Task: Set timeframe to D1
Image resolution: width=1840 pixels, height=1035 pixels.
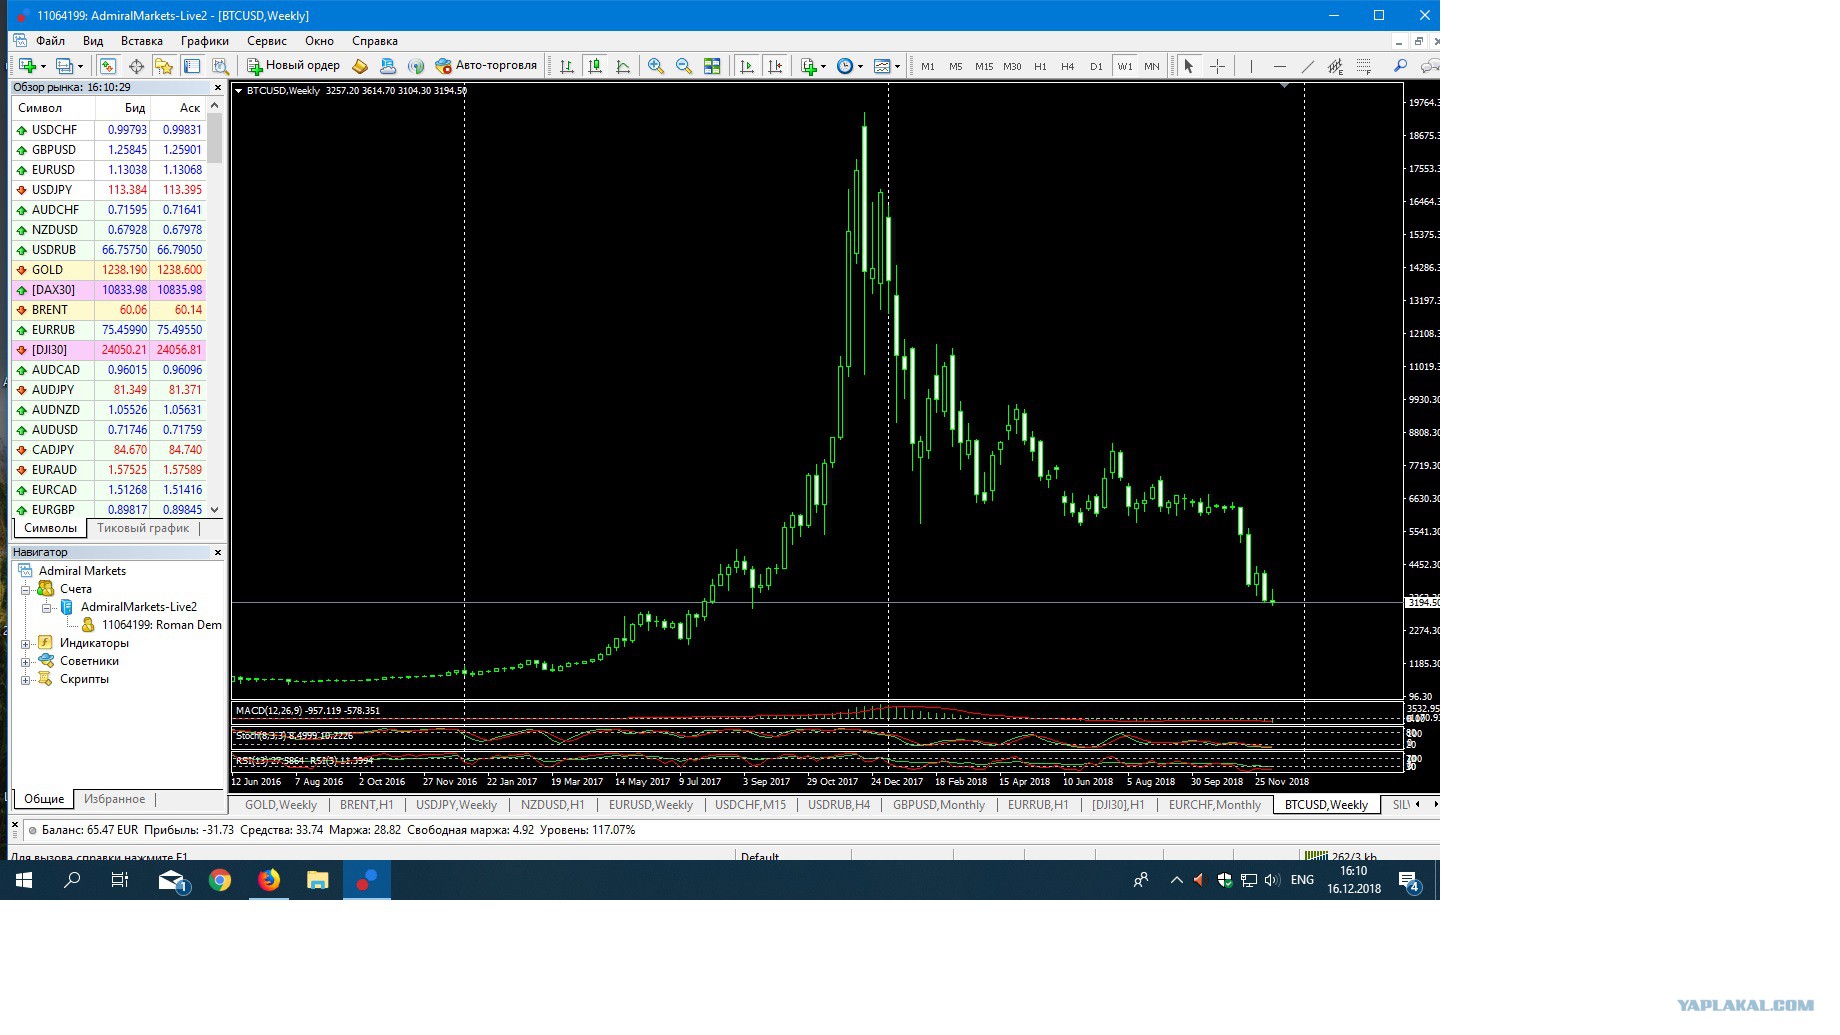Action: (1096, 66)
